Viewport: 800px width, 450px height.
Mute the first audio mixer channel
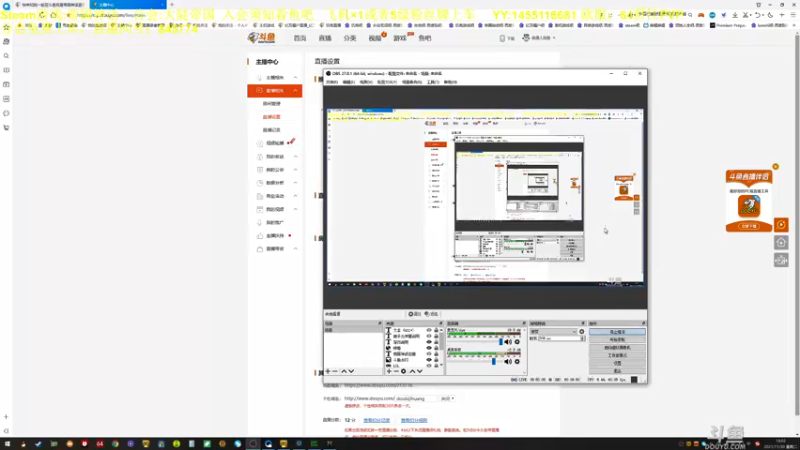pyautogui.click(x=508, y=342)
